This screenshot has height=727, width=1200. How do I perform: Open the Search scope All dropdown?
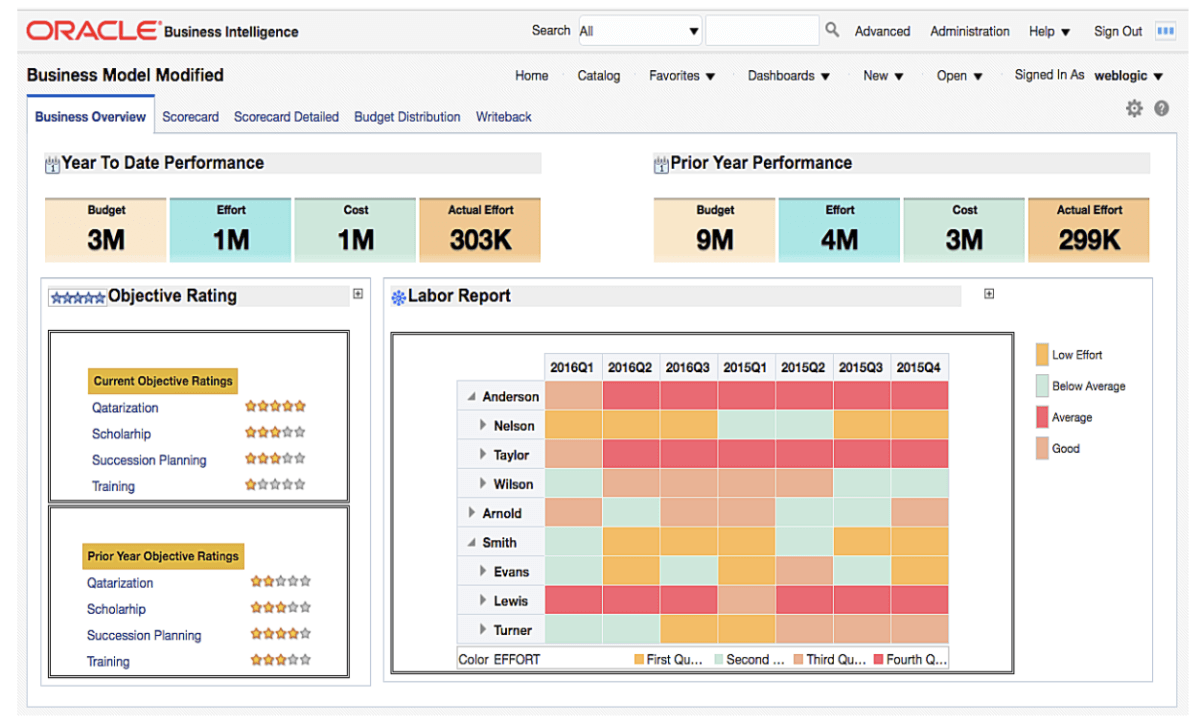[639, 31]
